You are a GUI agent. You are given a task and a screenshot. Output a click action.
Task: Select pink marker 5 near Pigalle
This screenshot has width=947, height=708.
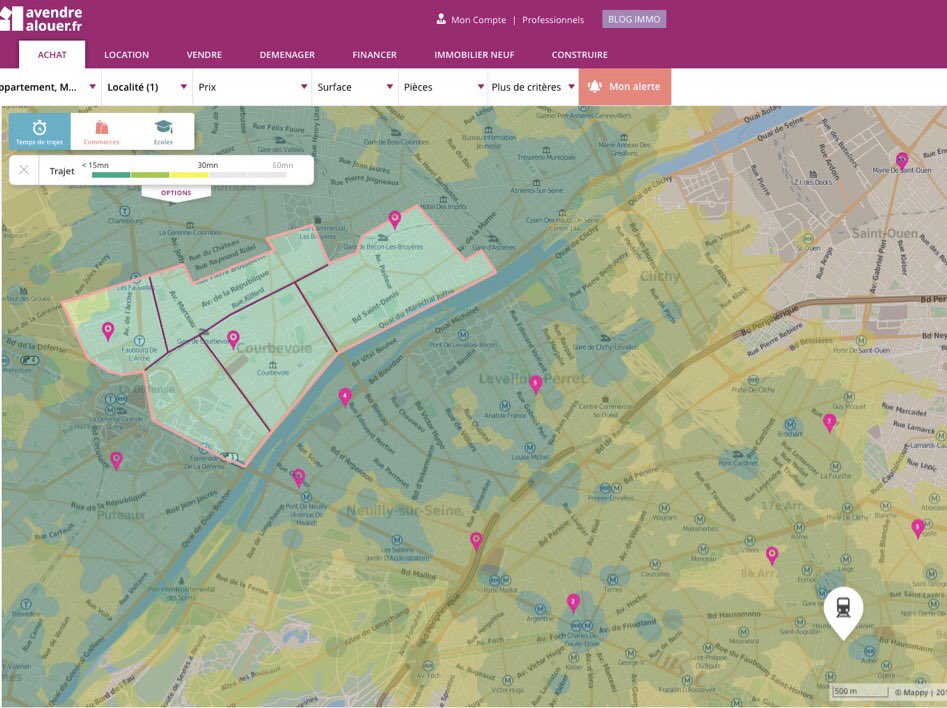click(x=918, y=528)
